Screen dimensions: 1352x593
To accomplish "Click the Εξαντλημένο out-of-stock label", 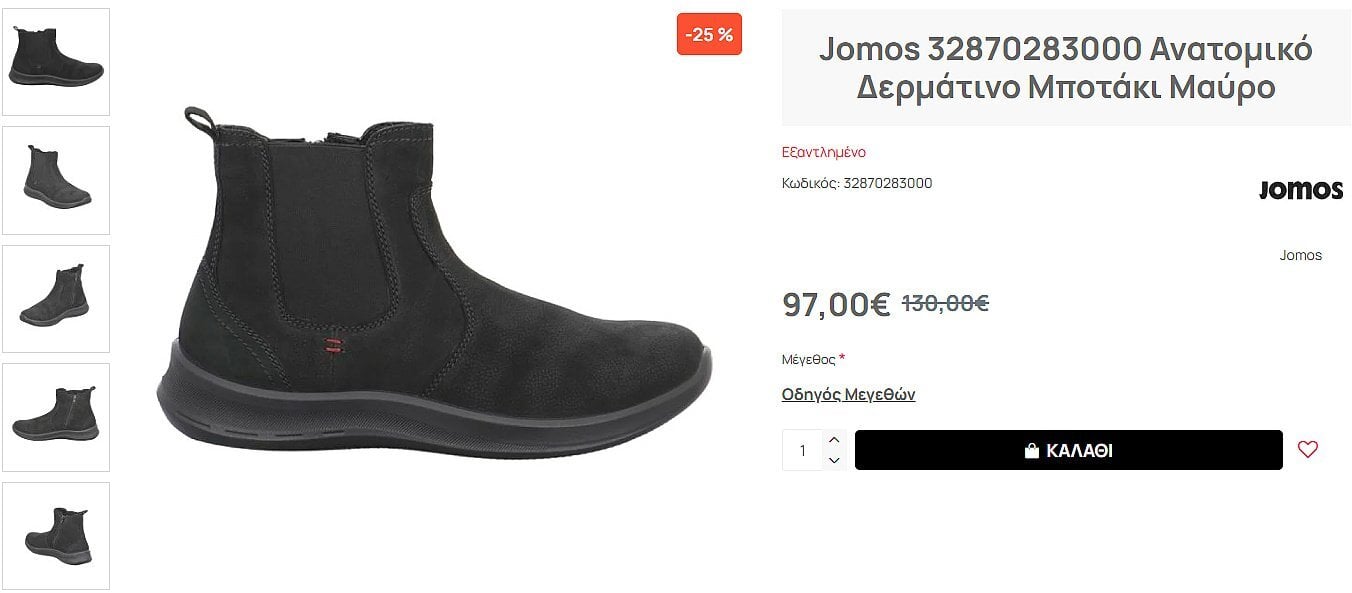I will [x=823, y=152].
